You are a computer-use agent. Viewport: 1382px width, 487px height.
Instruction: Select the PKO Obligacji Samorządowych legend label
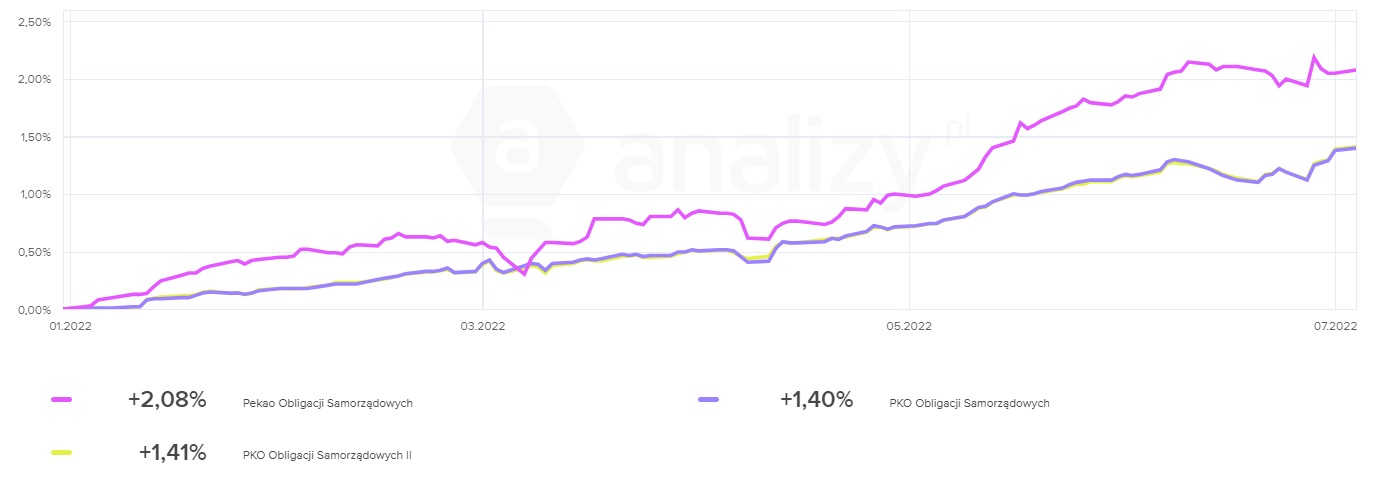point(968,403)
